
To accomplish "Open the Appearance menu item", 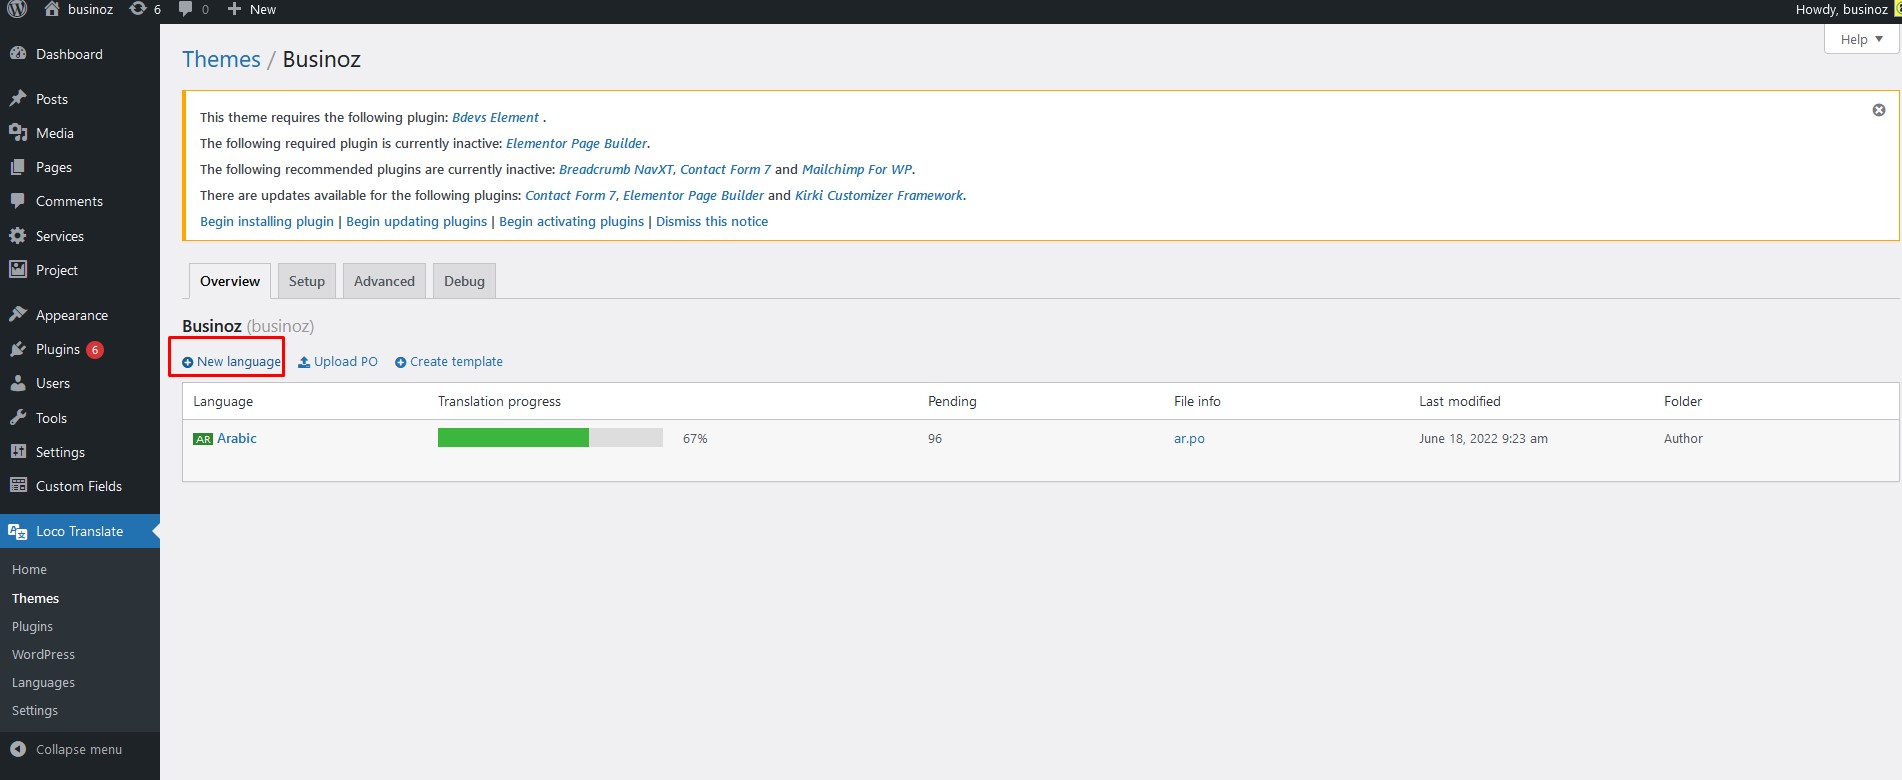I will [x=71, y=315].
